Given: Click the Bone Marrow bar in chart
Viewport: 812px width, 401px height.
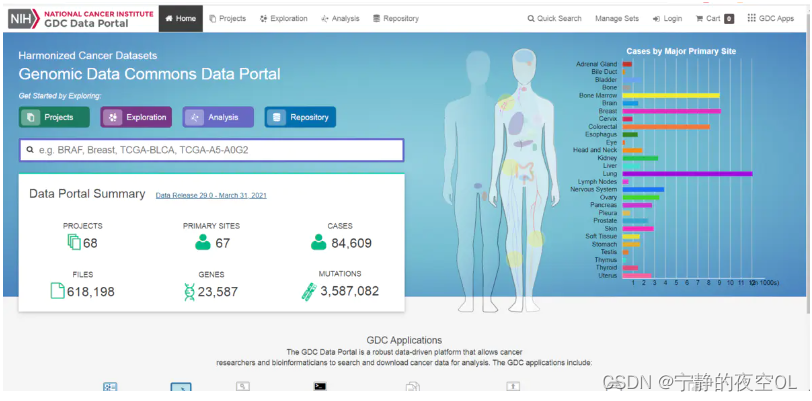Looking at the screenshot, I should [x=671, y=95].
